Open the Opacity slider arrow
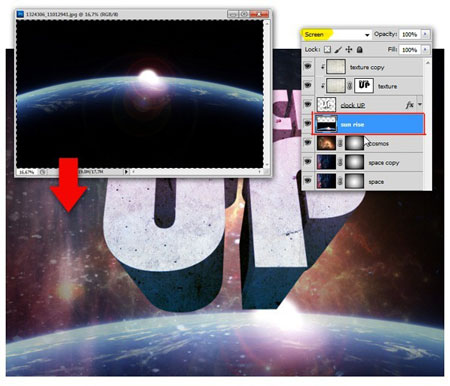 (x=425, y=34)
